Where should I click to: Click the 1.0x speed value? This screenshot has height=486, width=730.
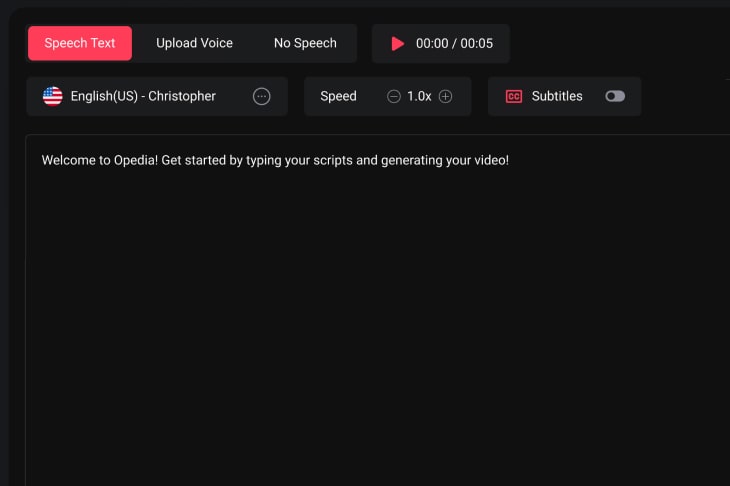(419, 97)
